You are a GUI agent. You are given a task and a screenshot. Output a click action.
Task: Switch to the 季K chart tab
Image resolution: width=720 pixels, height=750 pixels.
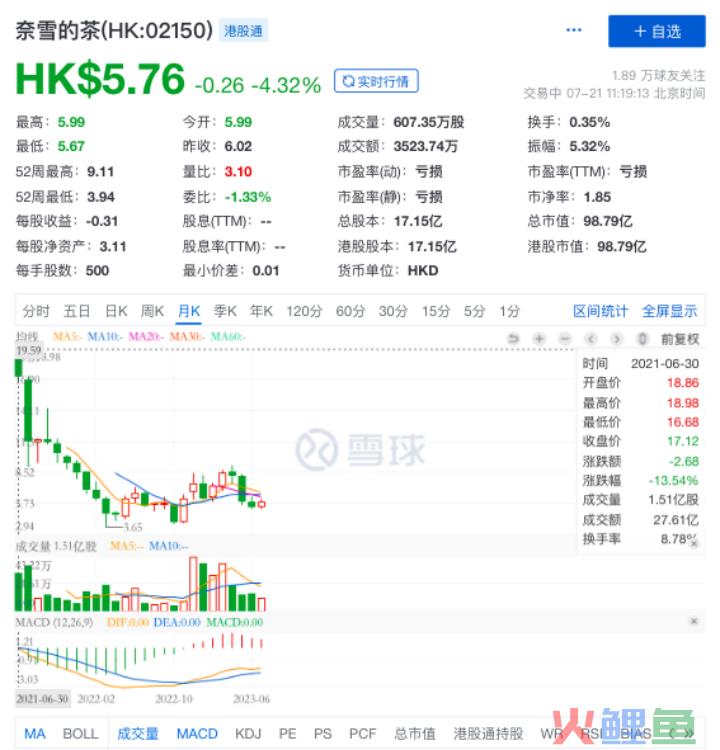pos(225,311)
